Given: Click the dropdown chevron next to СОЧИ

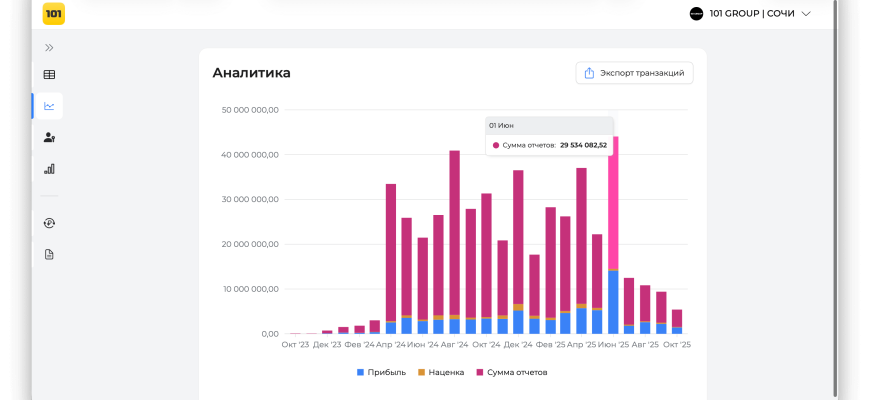Looking at the screenshot, I should [806, 14].
